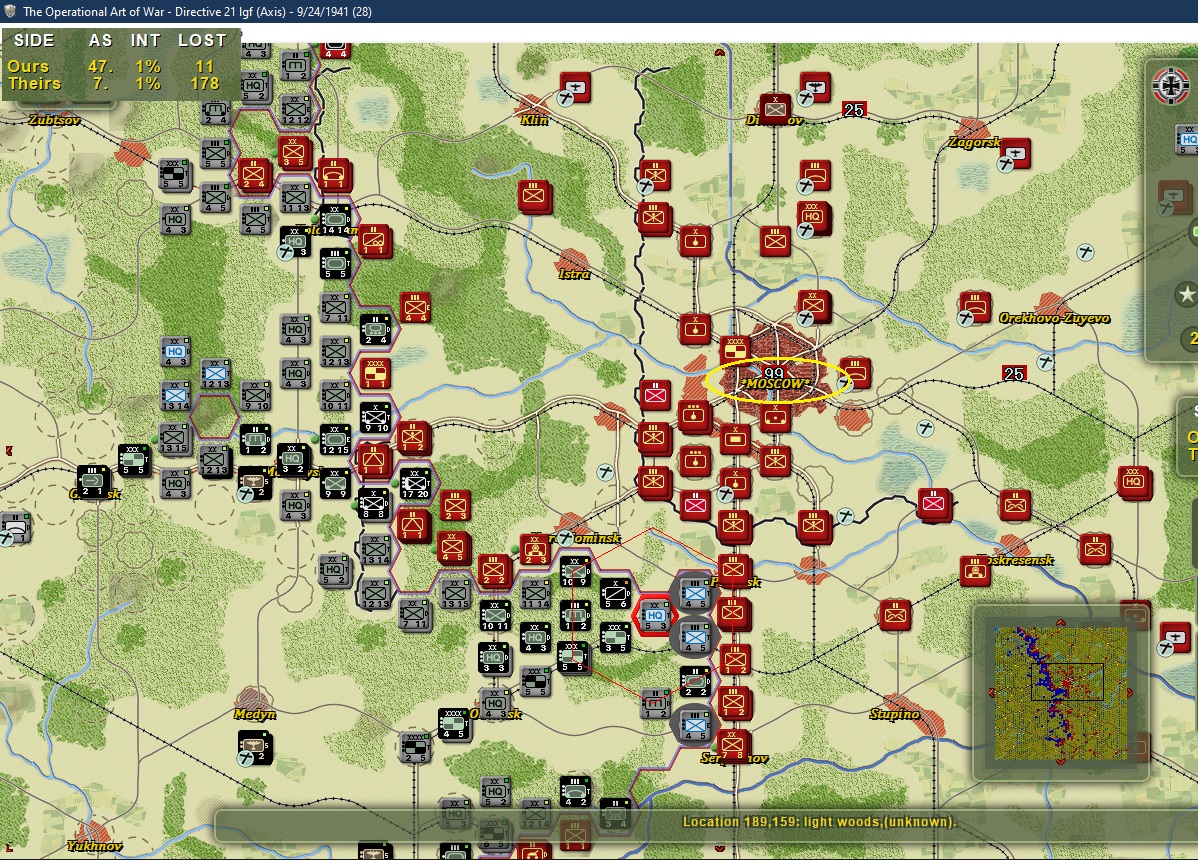
Task: Select the Soviet air unit northeast of Dmitrov
Action: click(x=815, y=87)
